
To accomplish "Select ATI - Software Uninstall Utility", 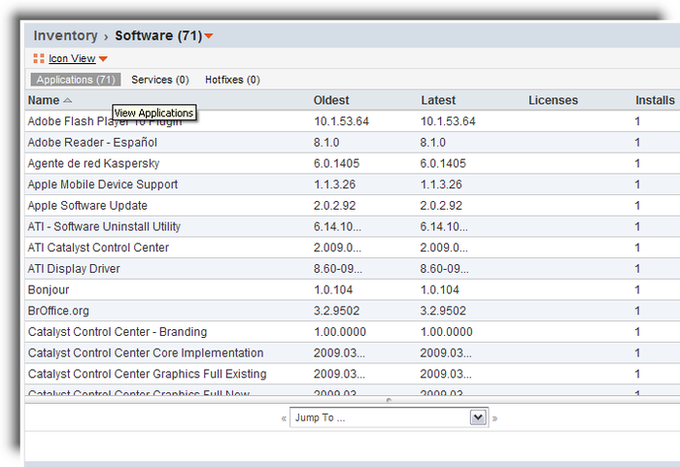I will click(104, 227).
